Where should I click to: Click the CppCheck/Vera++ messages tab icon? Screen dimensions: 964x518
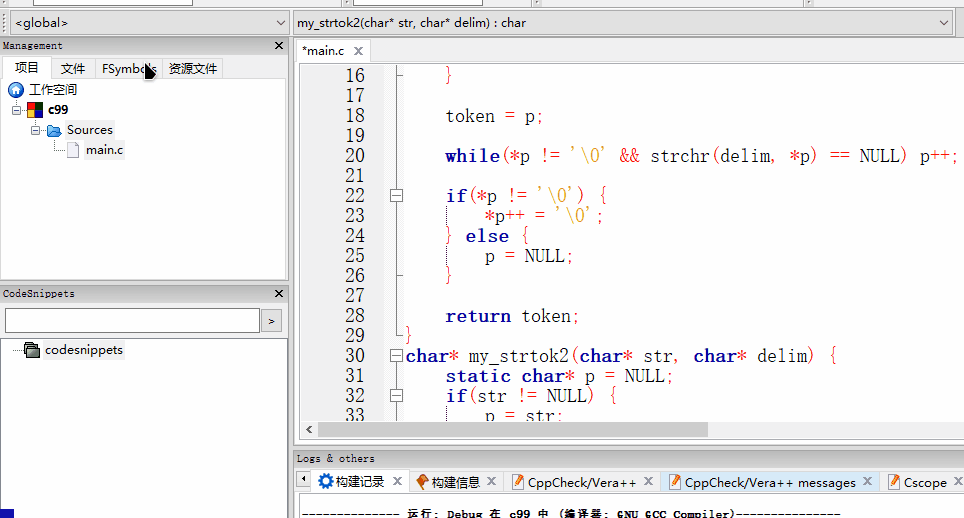pyautogui.click(x=674, y=482)
